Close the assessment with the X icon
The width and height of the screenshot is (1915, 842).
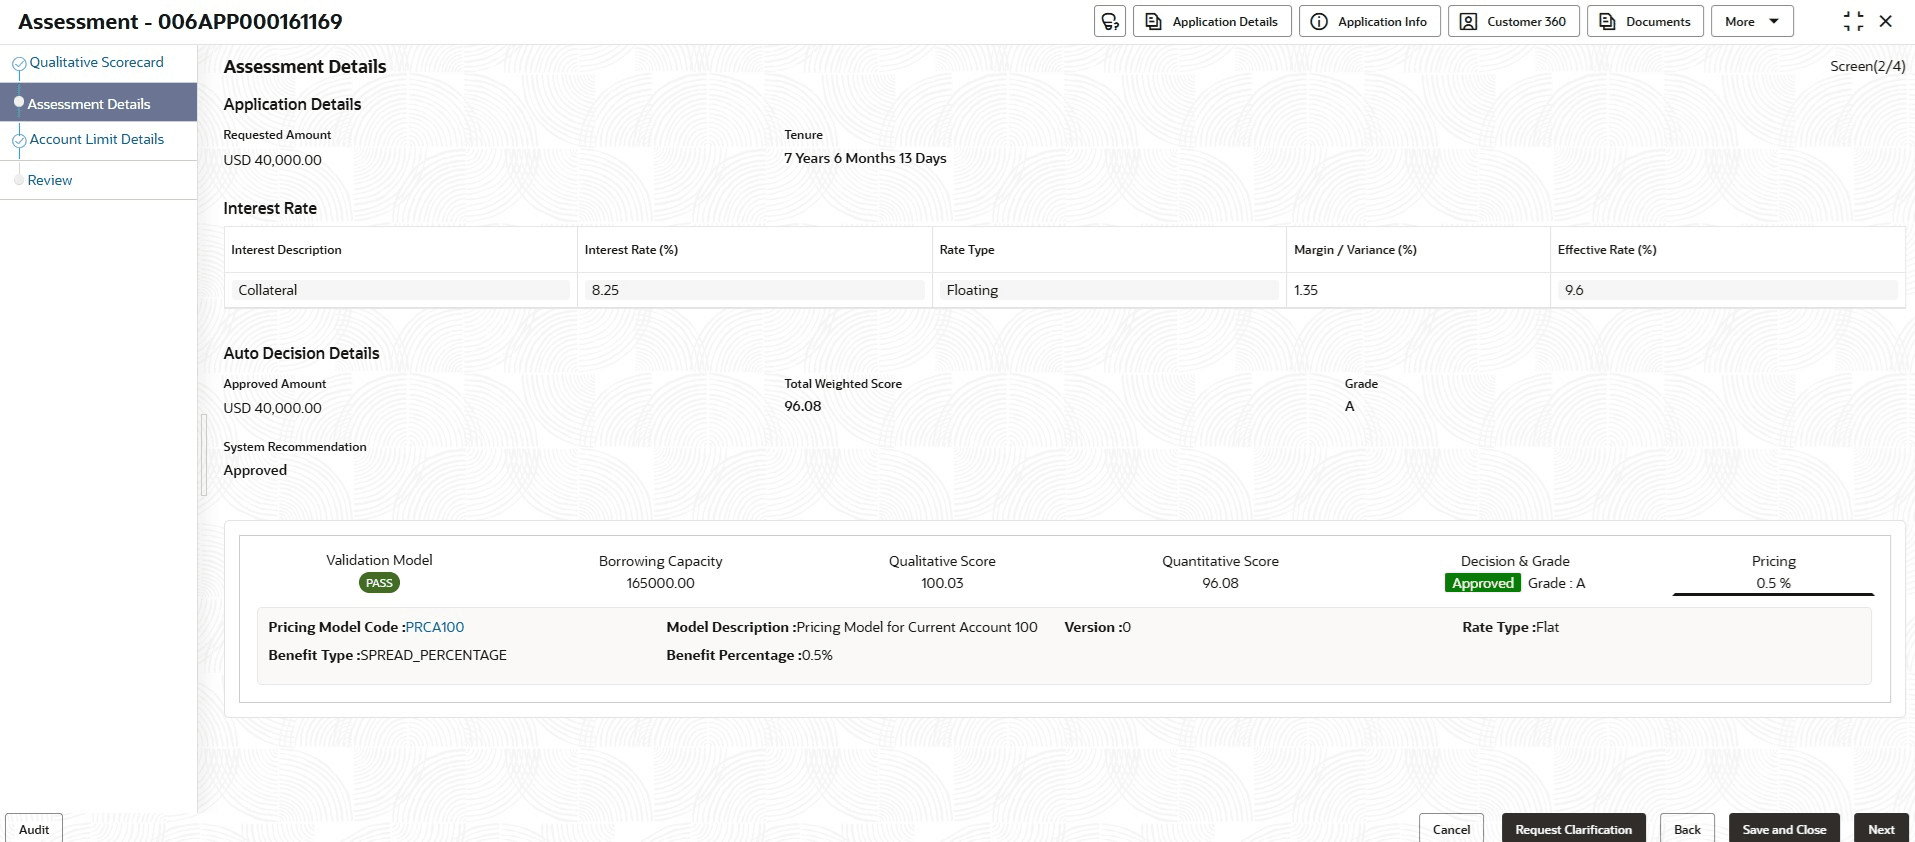pos(1886,21)
